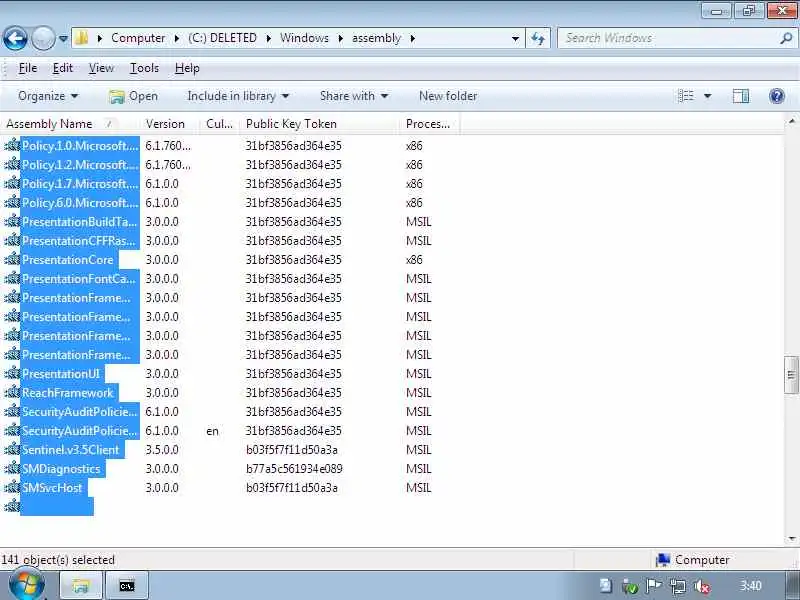Sort by the Processor column header
Image resolution: width=800 pixels, height=600 pixels.
pos(430,124)
